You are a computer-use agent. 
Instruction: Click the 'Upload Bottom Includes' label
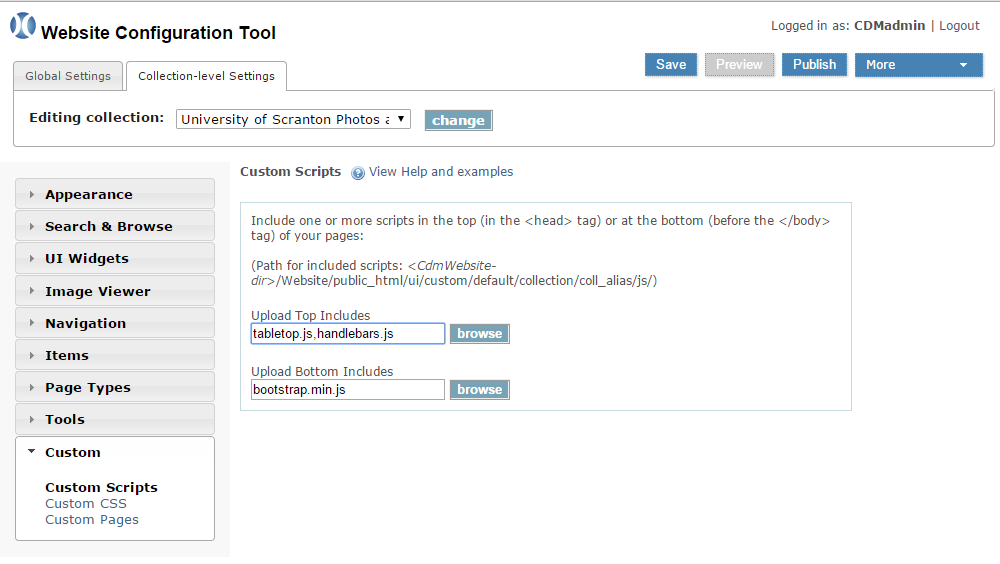point(322,371)
